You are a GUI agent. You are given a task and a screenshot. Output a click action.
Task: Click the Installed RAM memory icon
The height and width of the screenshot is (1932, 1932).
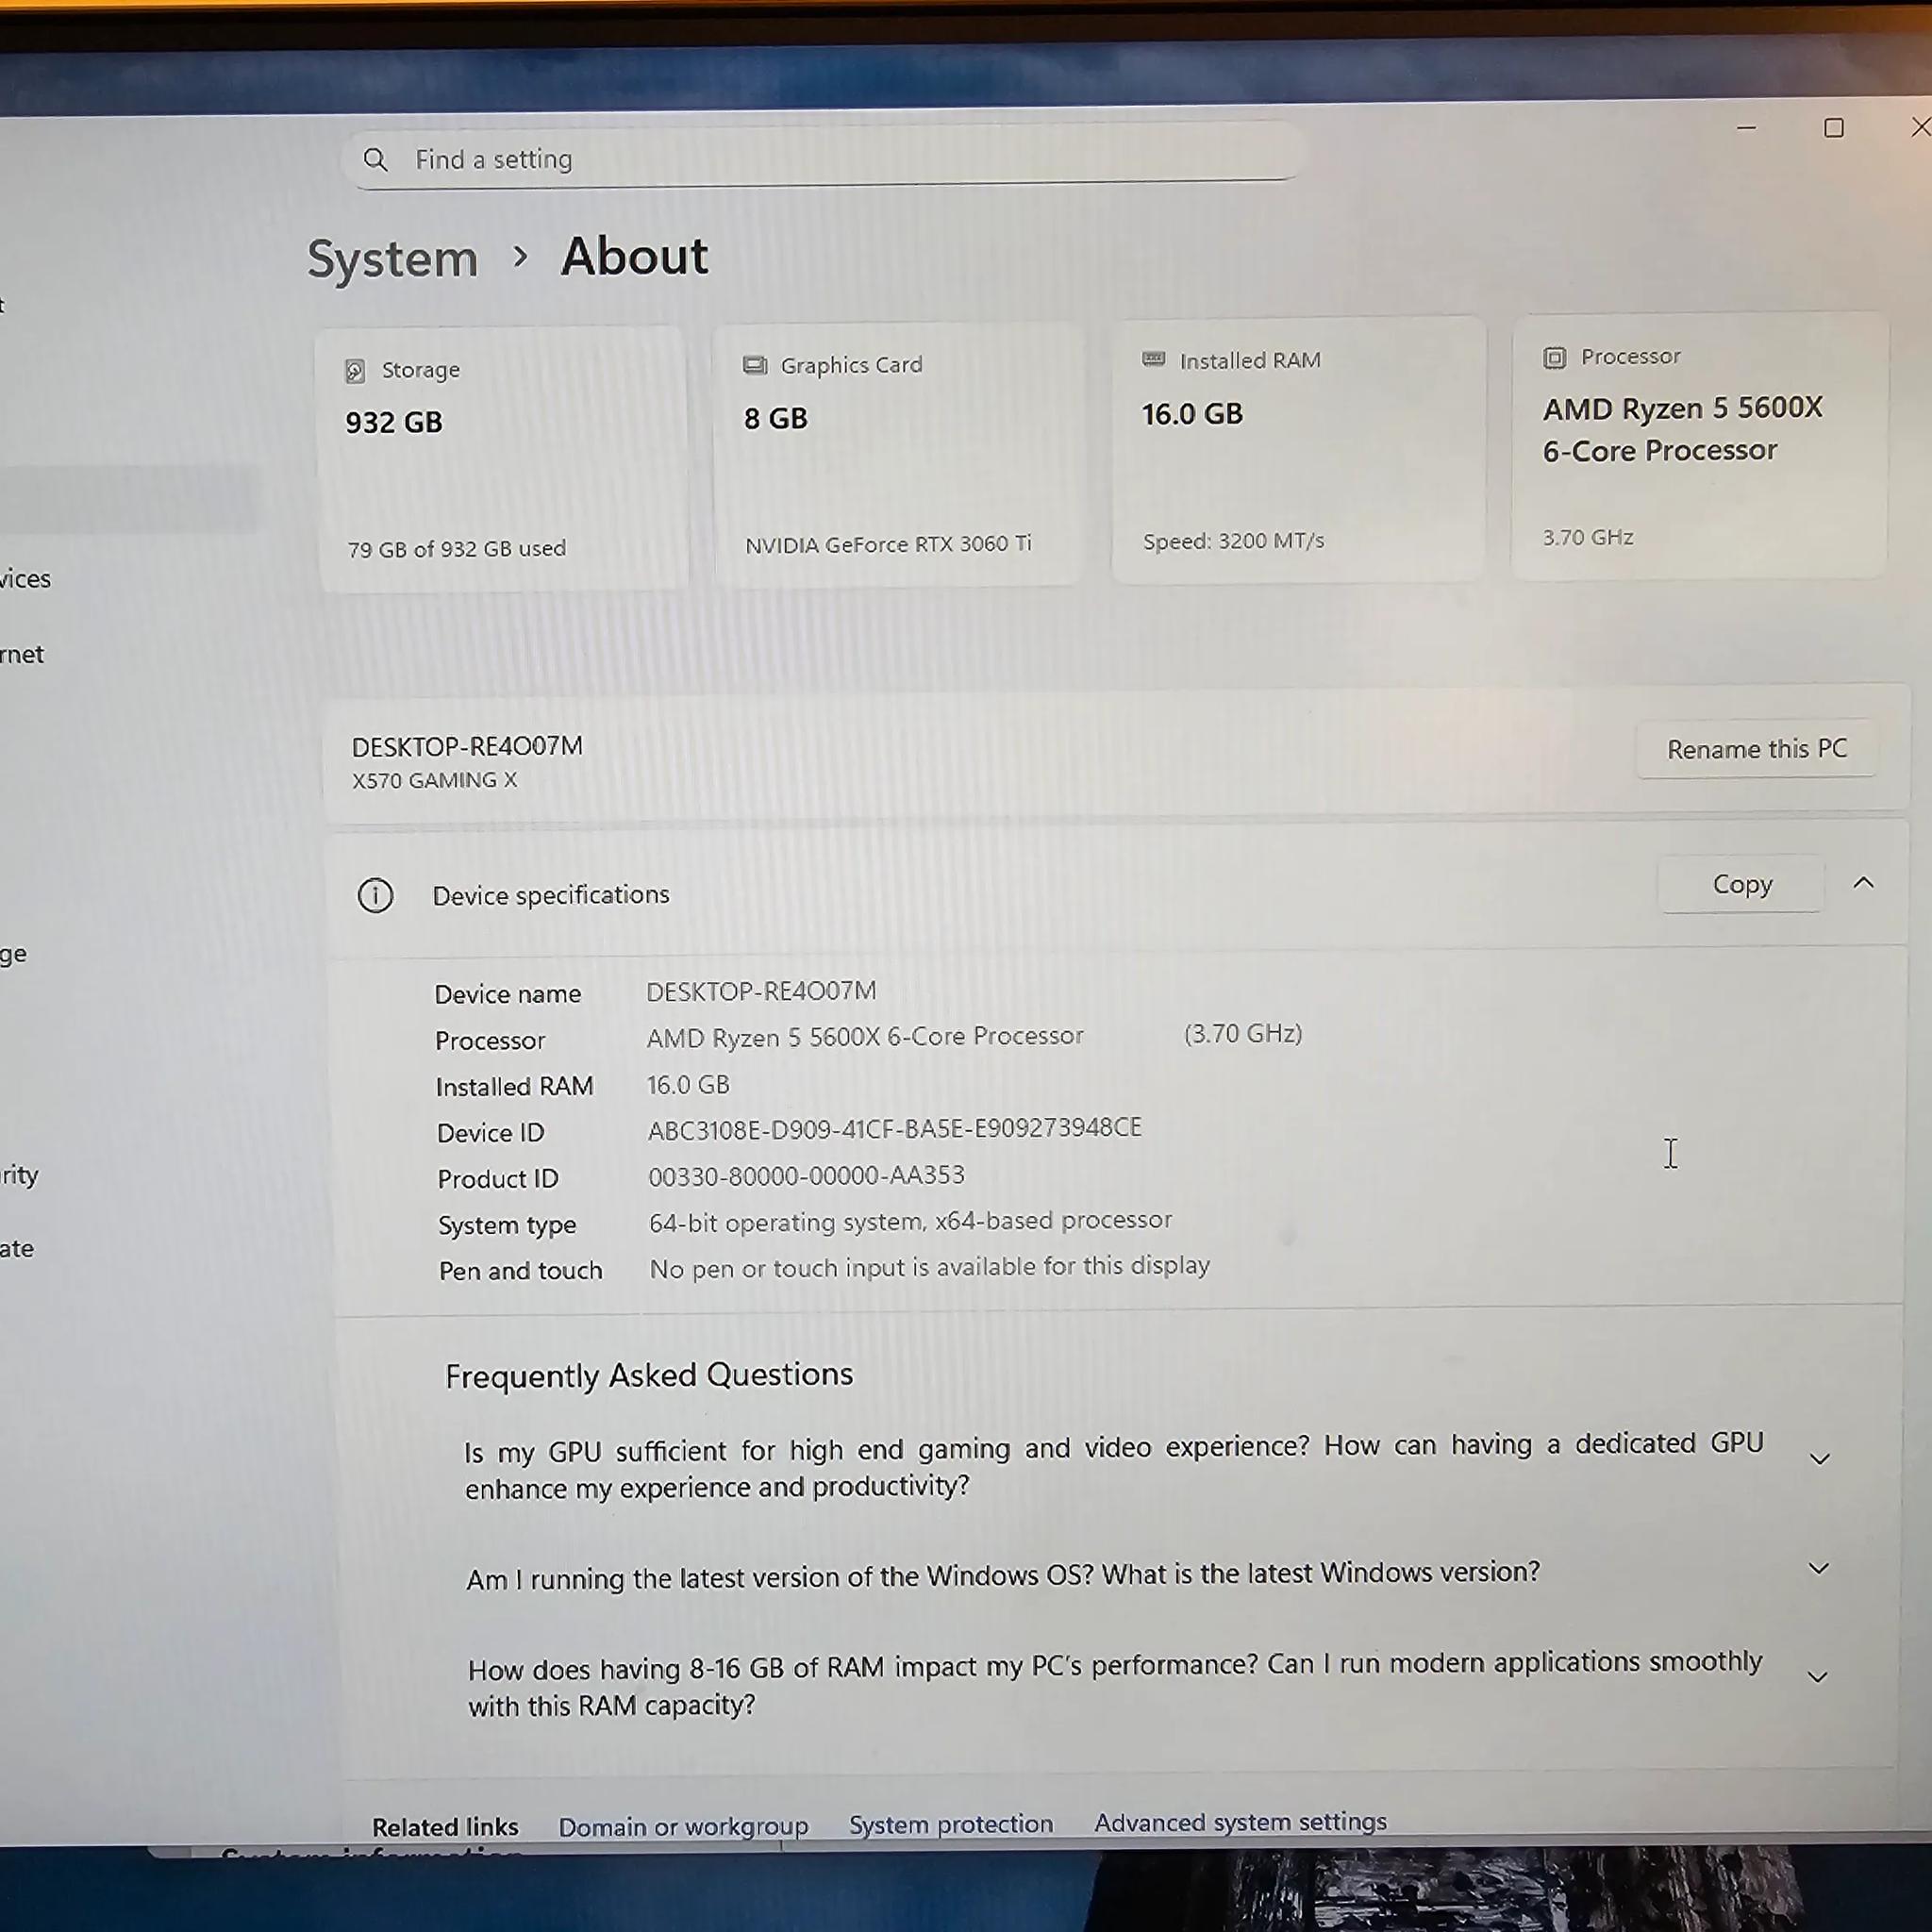pos(1154,360)
